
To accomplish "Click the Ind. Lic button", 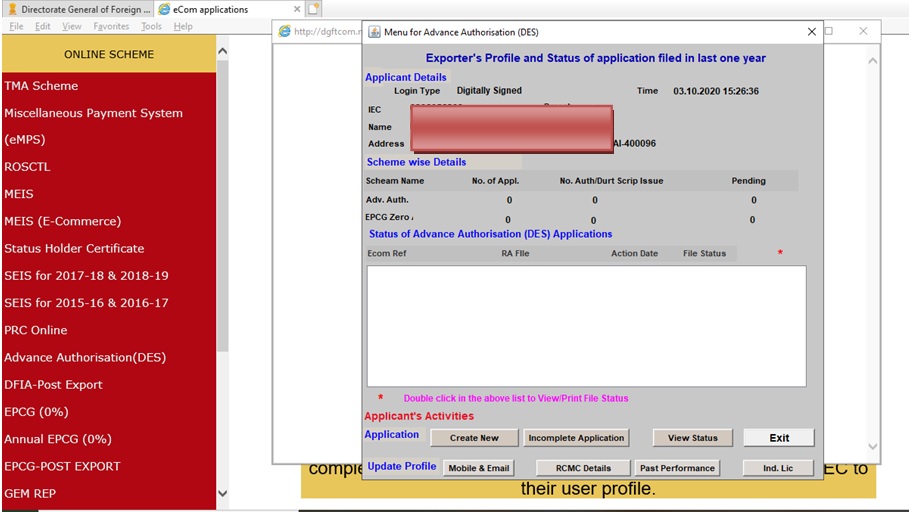I will 778,468.
